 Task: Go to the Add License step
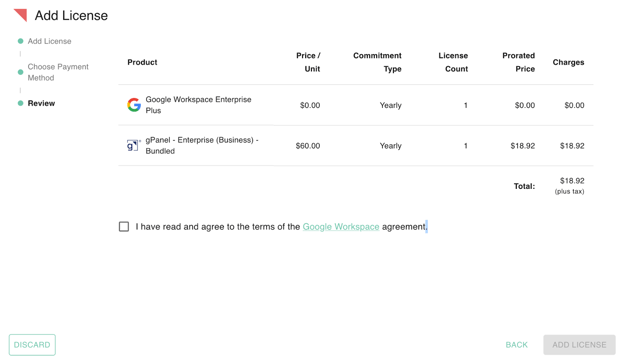tap(49, 41)
